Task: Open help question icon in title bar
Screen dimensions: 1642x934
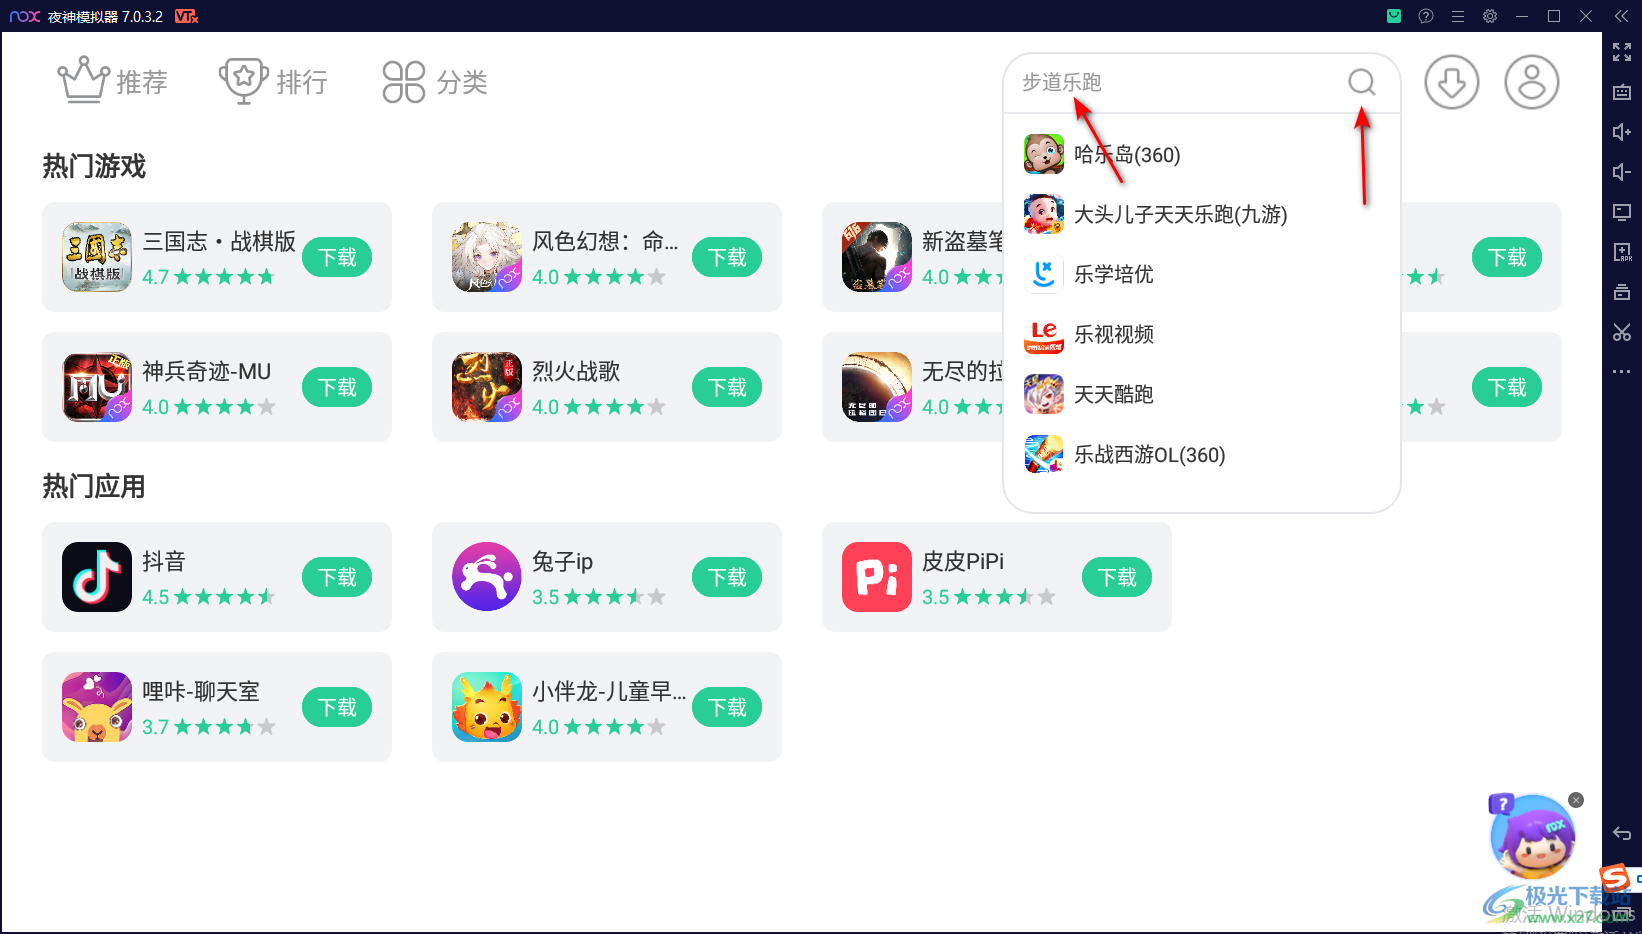Action: [x=1426, y=16]
